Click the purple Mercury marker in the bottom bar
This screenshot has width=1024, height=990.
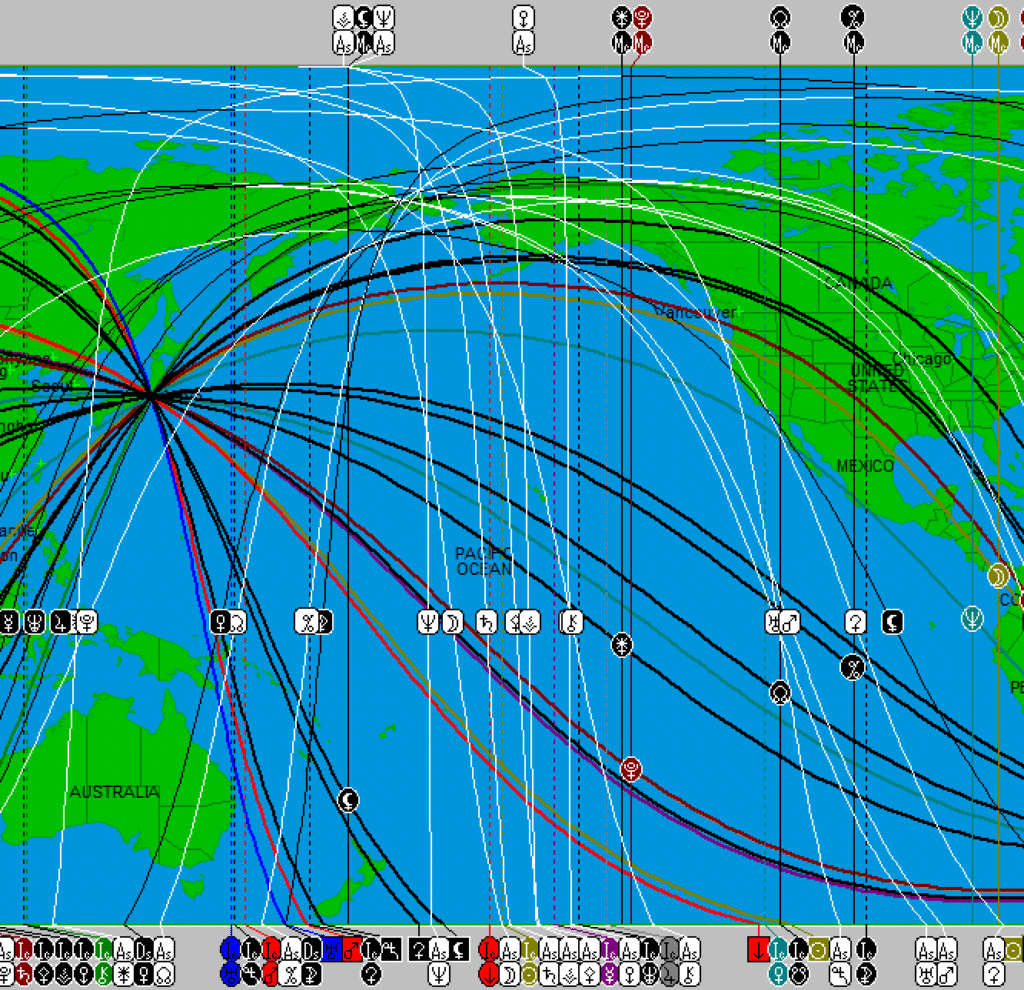click(x=610, y=974)
